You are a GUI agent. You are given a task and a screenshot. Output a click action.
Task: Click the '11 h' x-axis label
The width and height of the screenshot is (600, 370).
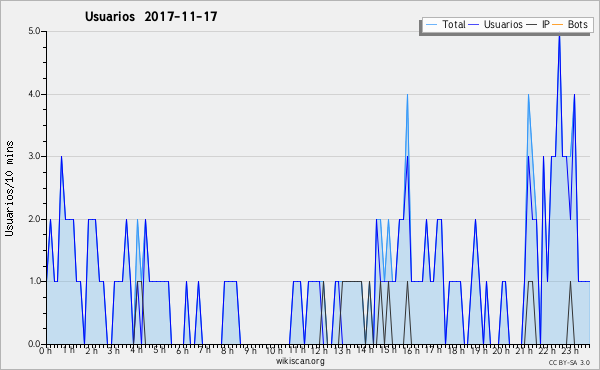point(297,350)
